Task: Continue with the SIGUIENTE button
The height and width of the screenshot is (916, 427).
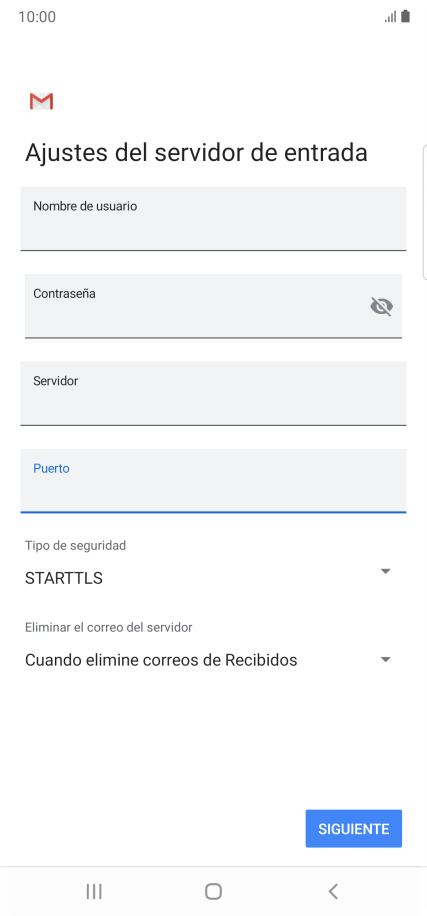Action: [x=353, y=828]
